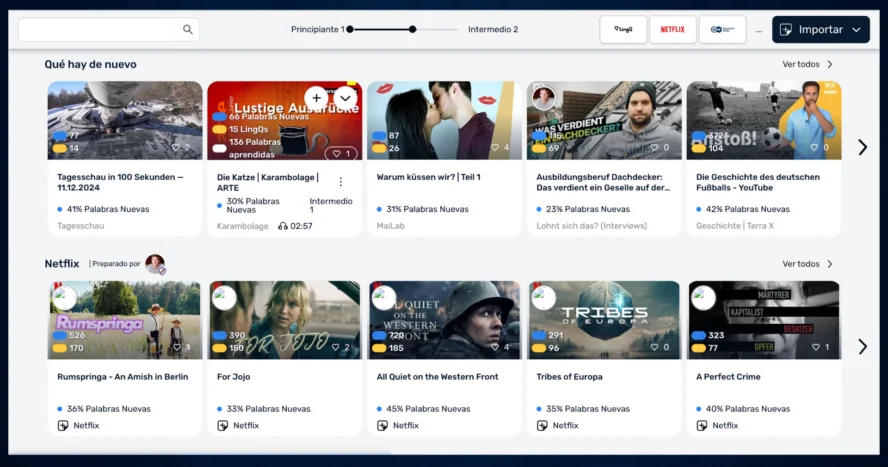
Task: Click Lohnt sich das? (Interviews) course name
Action: click(x=592, y=226)
